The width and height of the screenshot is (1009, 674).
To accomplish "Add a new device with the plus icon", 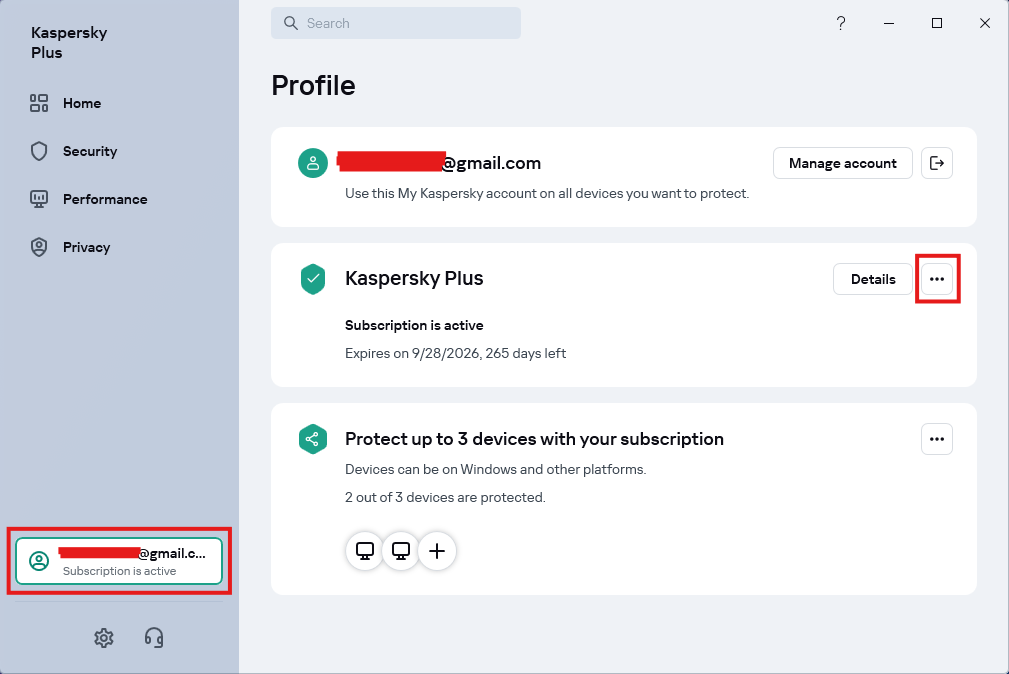I will (x=437, y=550).
